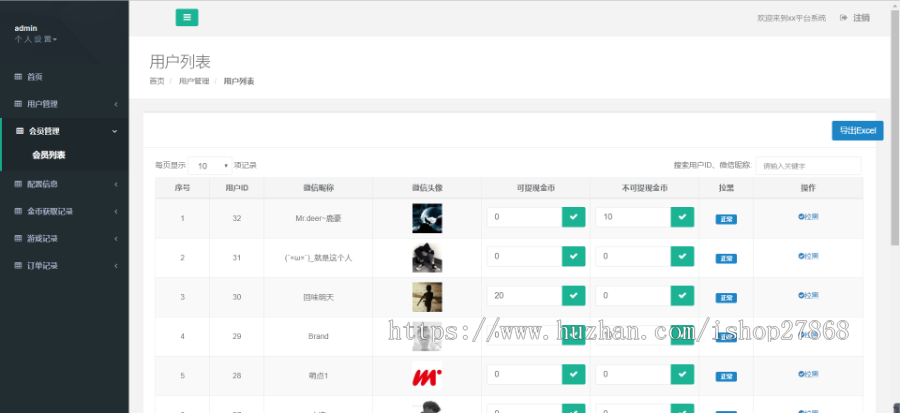Edit withdrawable coins field showing 20
Screen dimensions: 900x413
click(x=524, y=295)
